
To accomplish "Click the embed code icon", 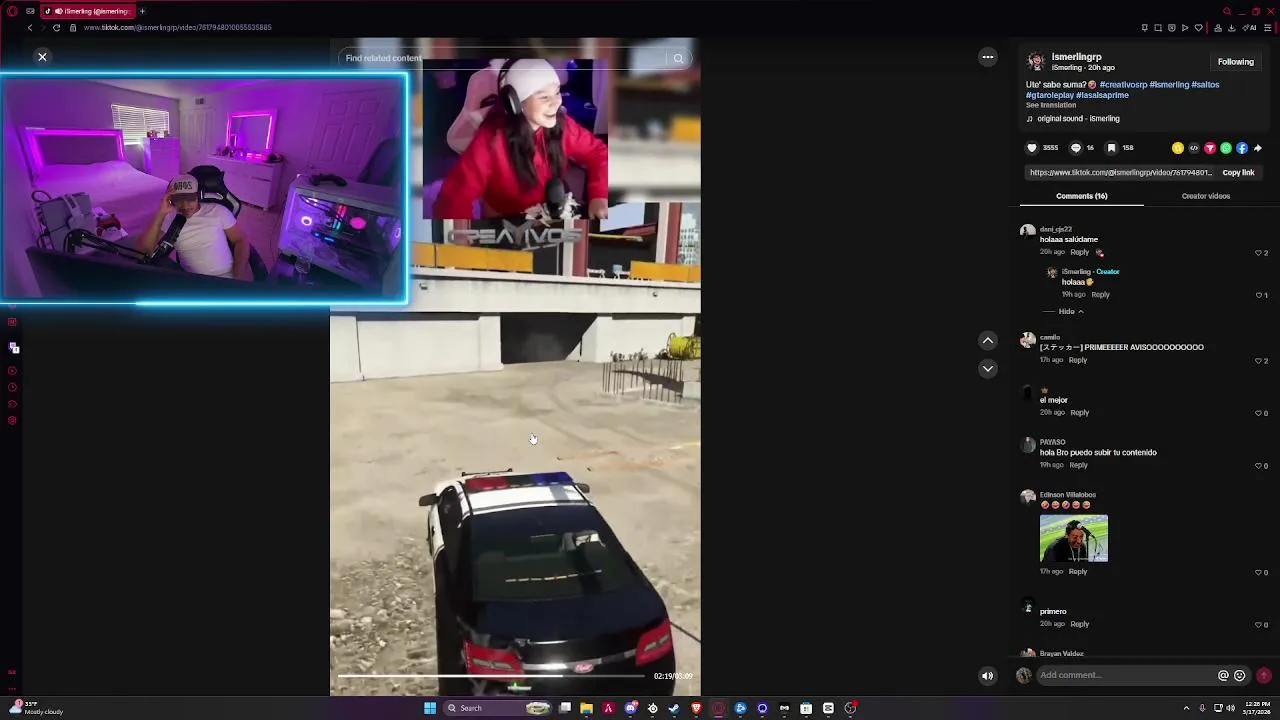I will [1194, 148].
